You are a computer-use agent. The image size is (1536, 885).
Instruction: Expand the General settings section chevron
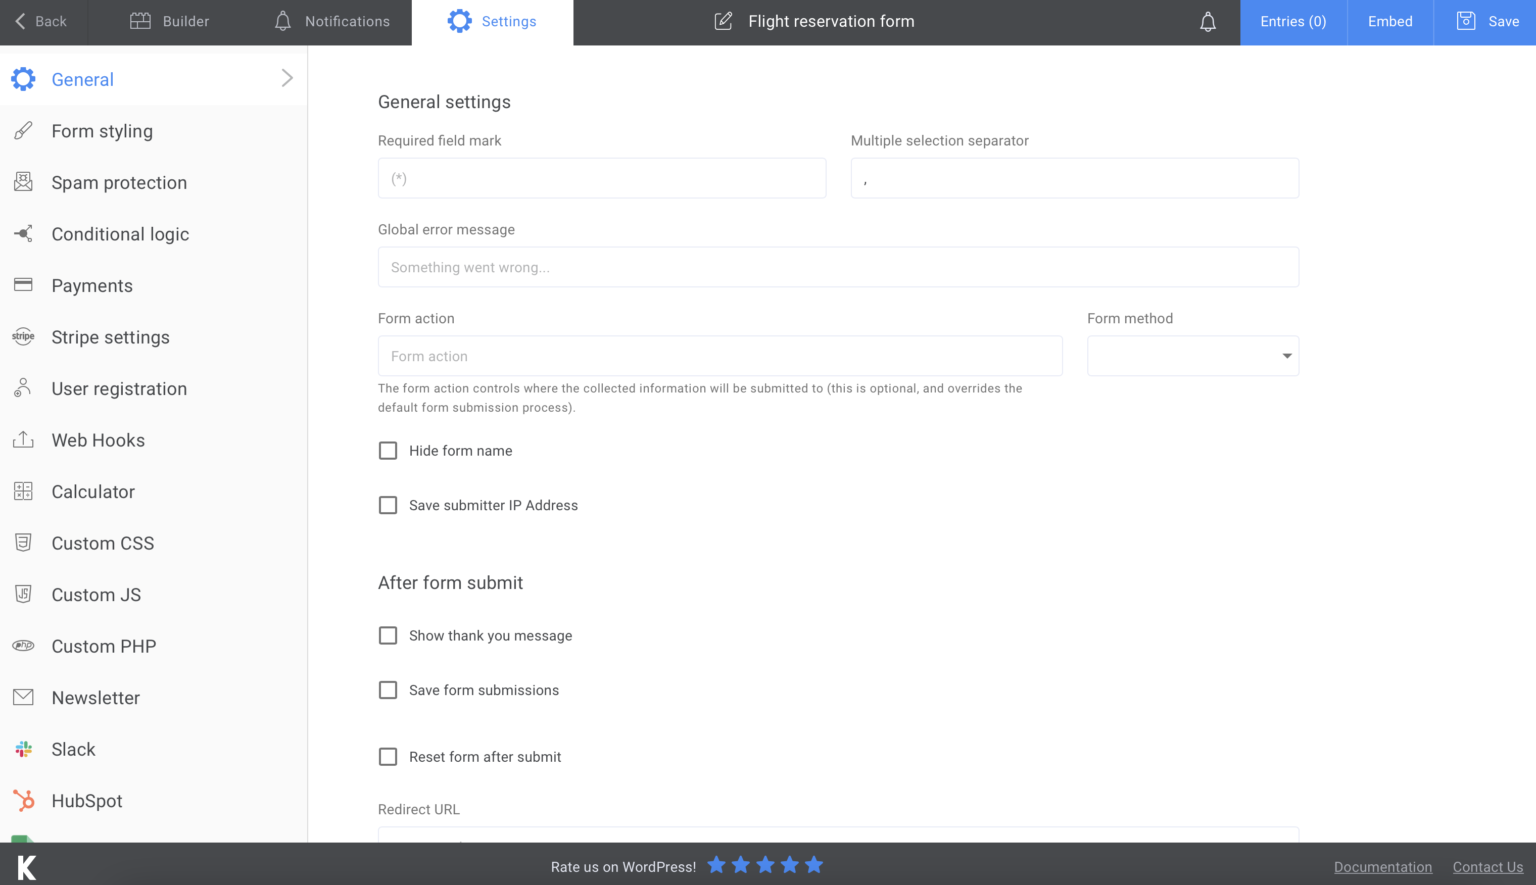(287, 77)
